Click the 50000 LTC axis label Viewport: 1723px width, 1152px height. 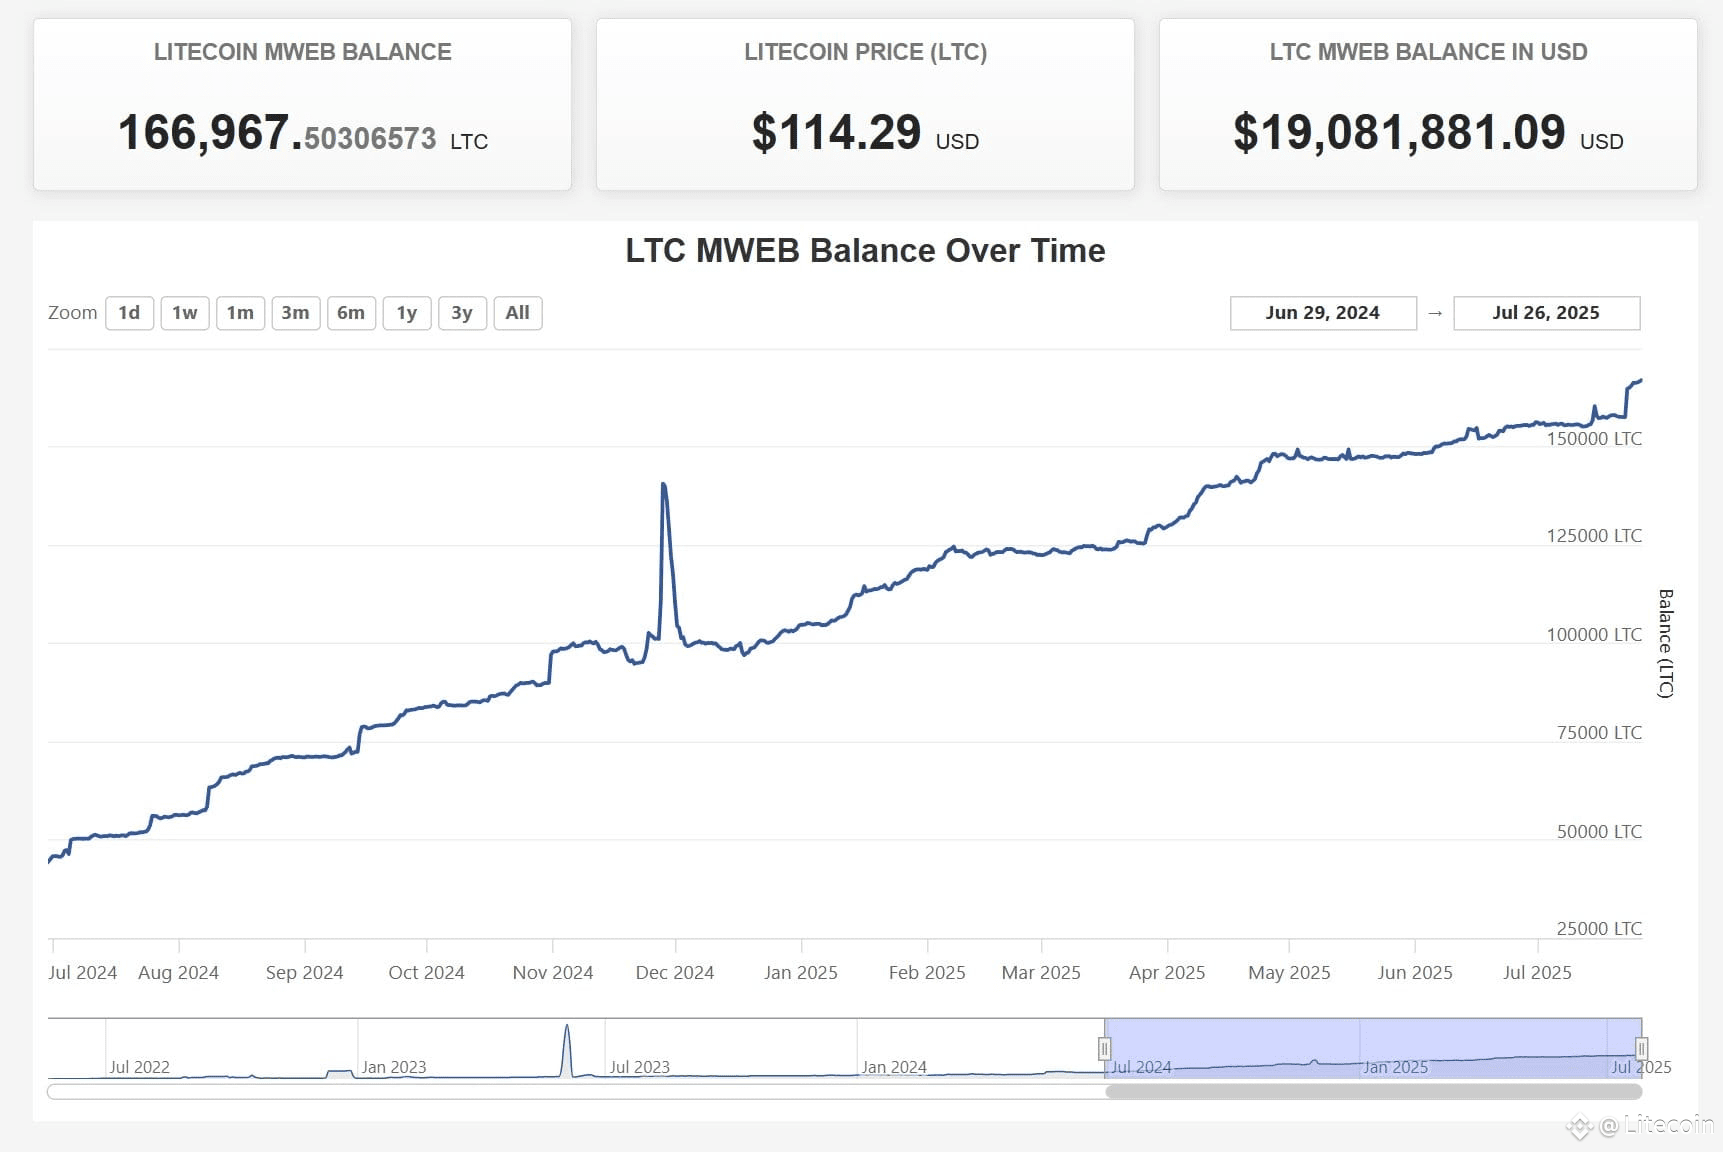[1599, 831]
